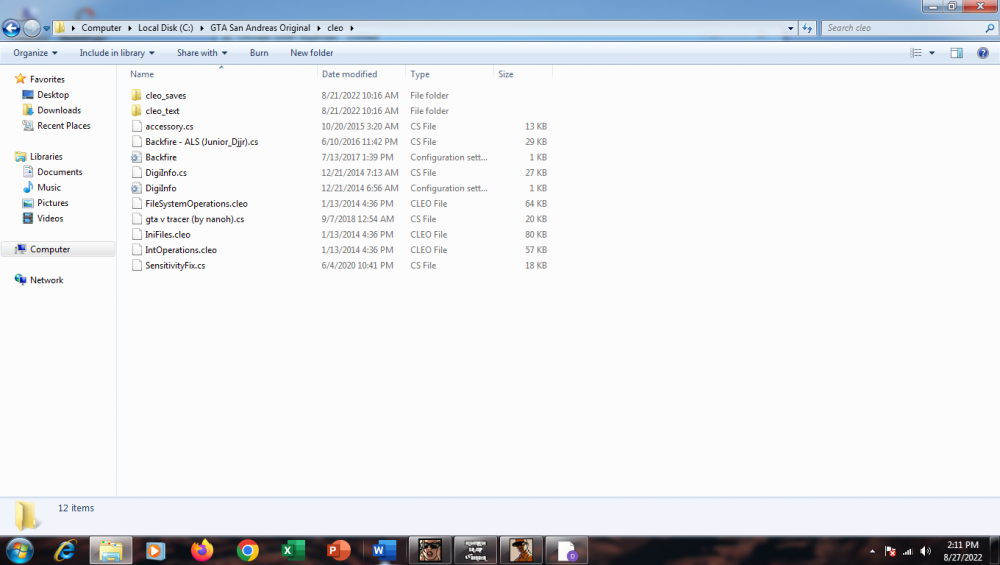This screenshot has height=565, width=1000.
Task: Click the Burn toolbar button
Action: point(259,53)
